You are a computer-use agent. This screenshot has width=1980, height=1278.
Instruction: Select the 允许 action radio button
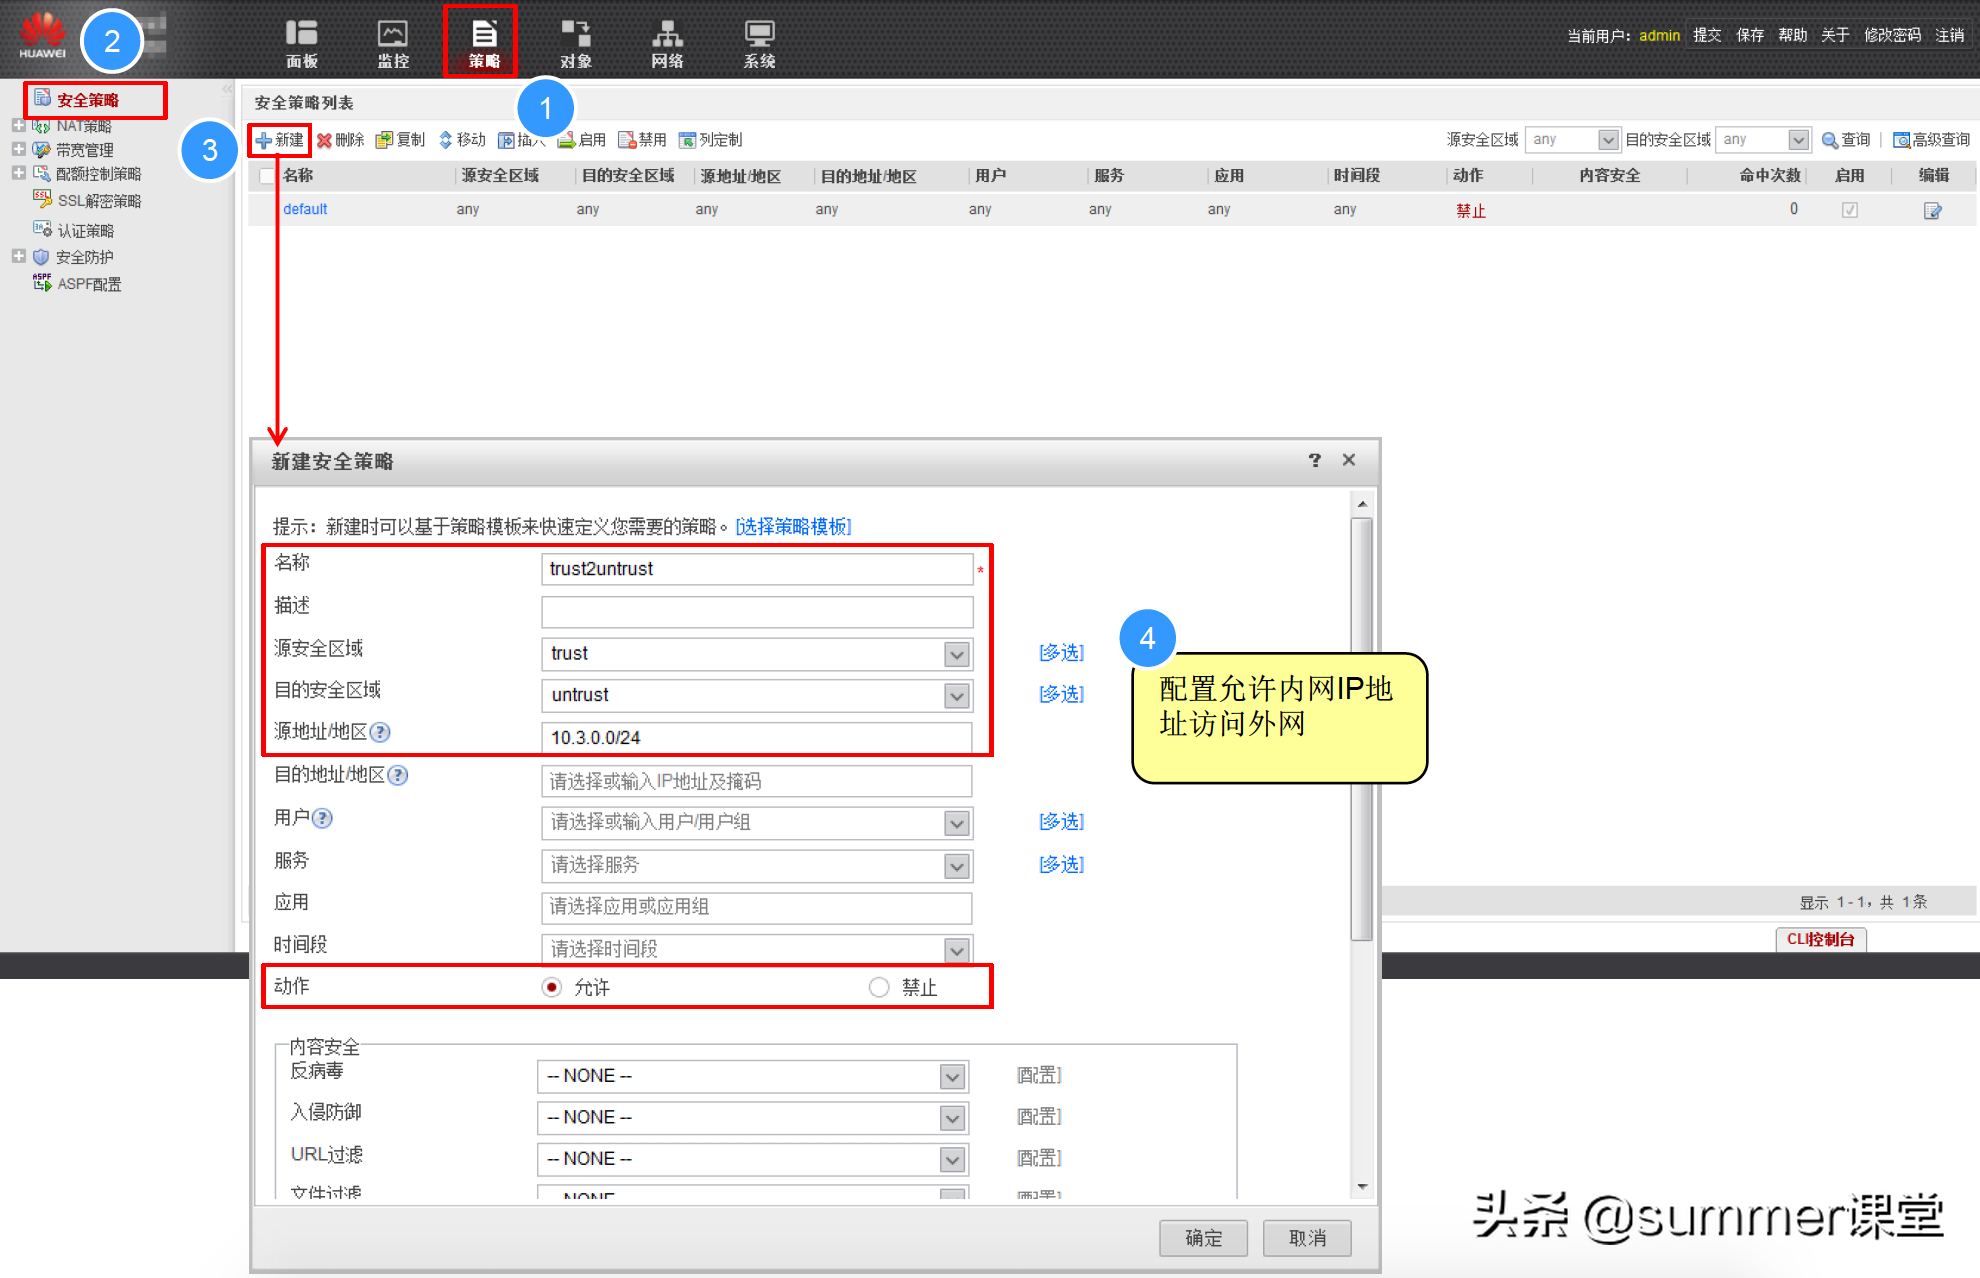(x=551, y=987)
